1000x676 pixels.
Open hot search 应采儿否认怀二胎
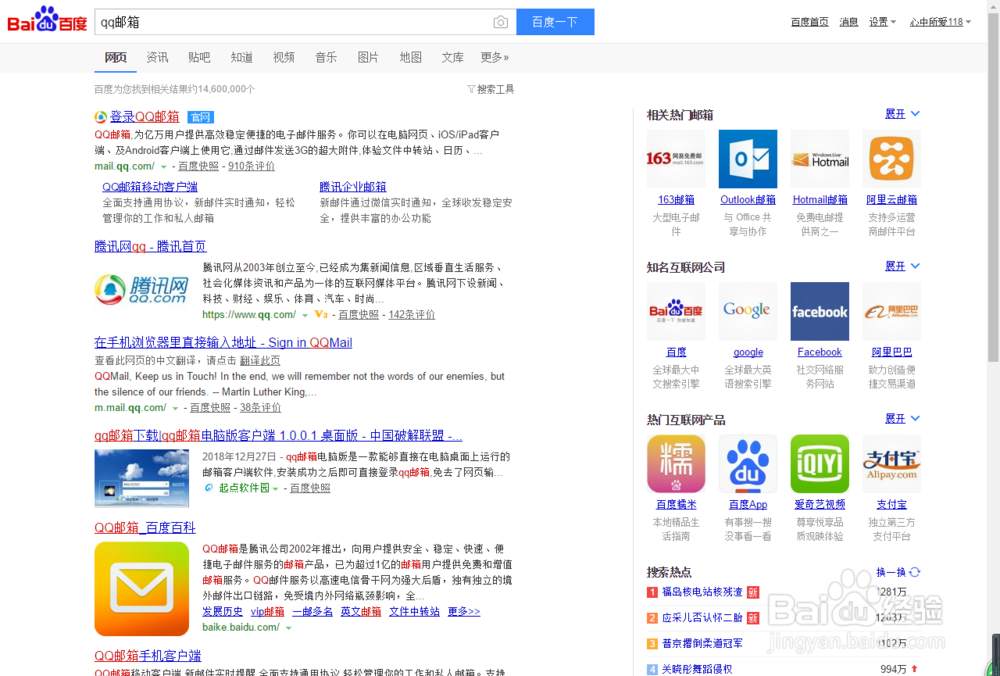[x=702, y=618]
